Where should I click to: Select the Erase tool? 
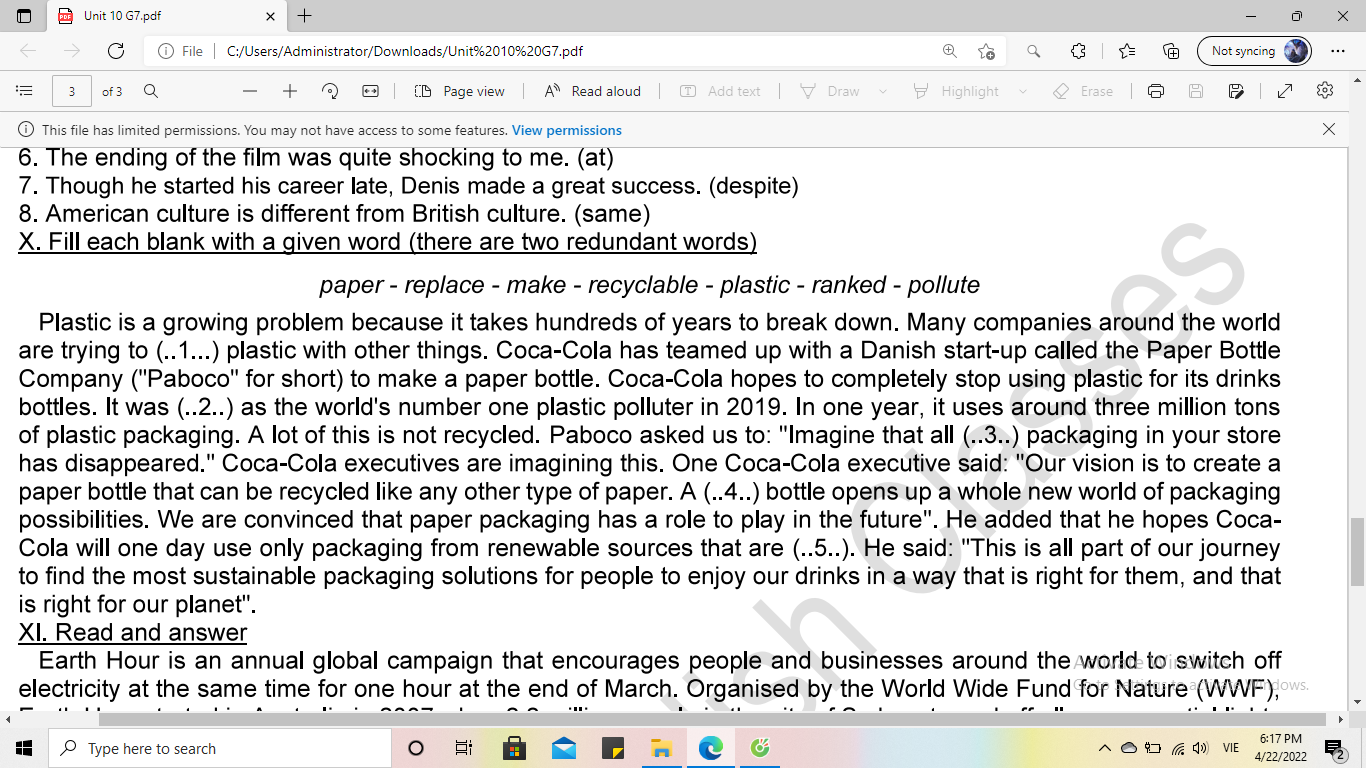pyautogui.click(x=1083, y=91)
